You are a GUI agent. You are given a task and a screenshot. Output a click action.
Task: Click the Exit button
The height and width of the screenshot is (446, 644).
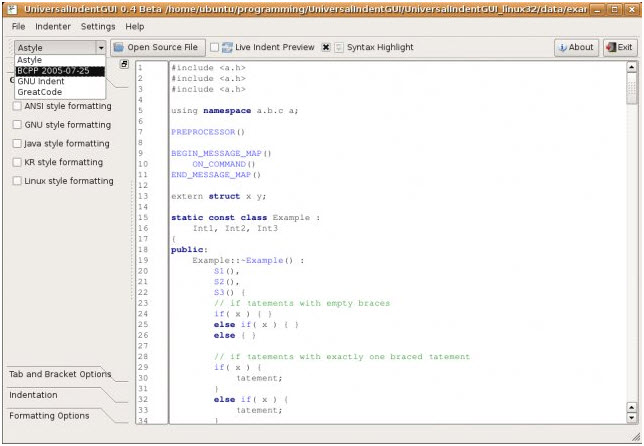(620, 48)
